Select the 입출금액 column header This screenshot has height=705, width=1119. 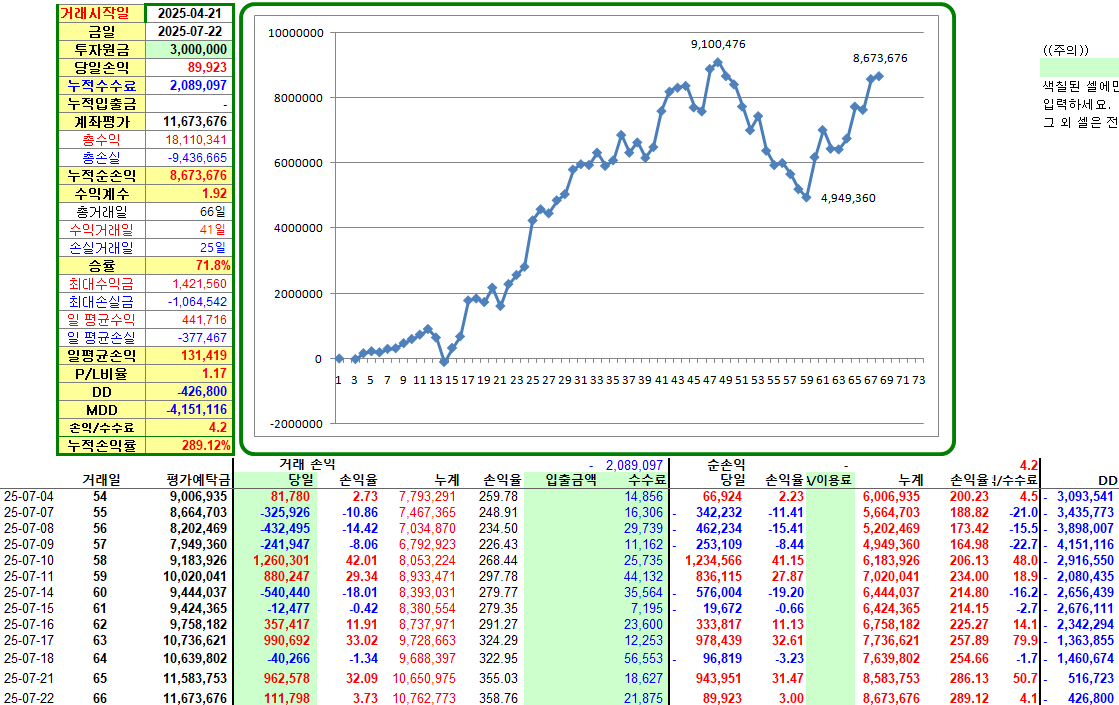pyautogui.click(x=571, y=480)
